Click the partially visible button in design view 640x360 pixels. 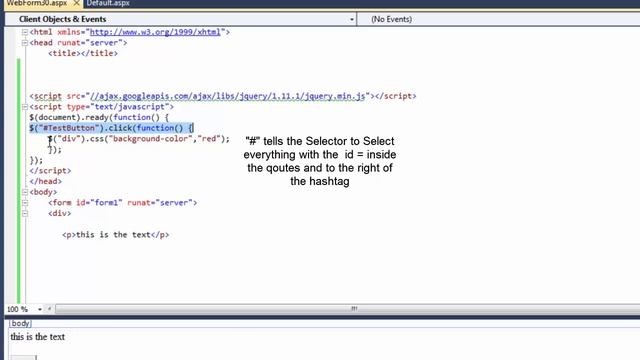23,358
